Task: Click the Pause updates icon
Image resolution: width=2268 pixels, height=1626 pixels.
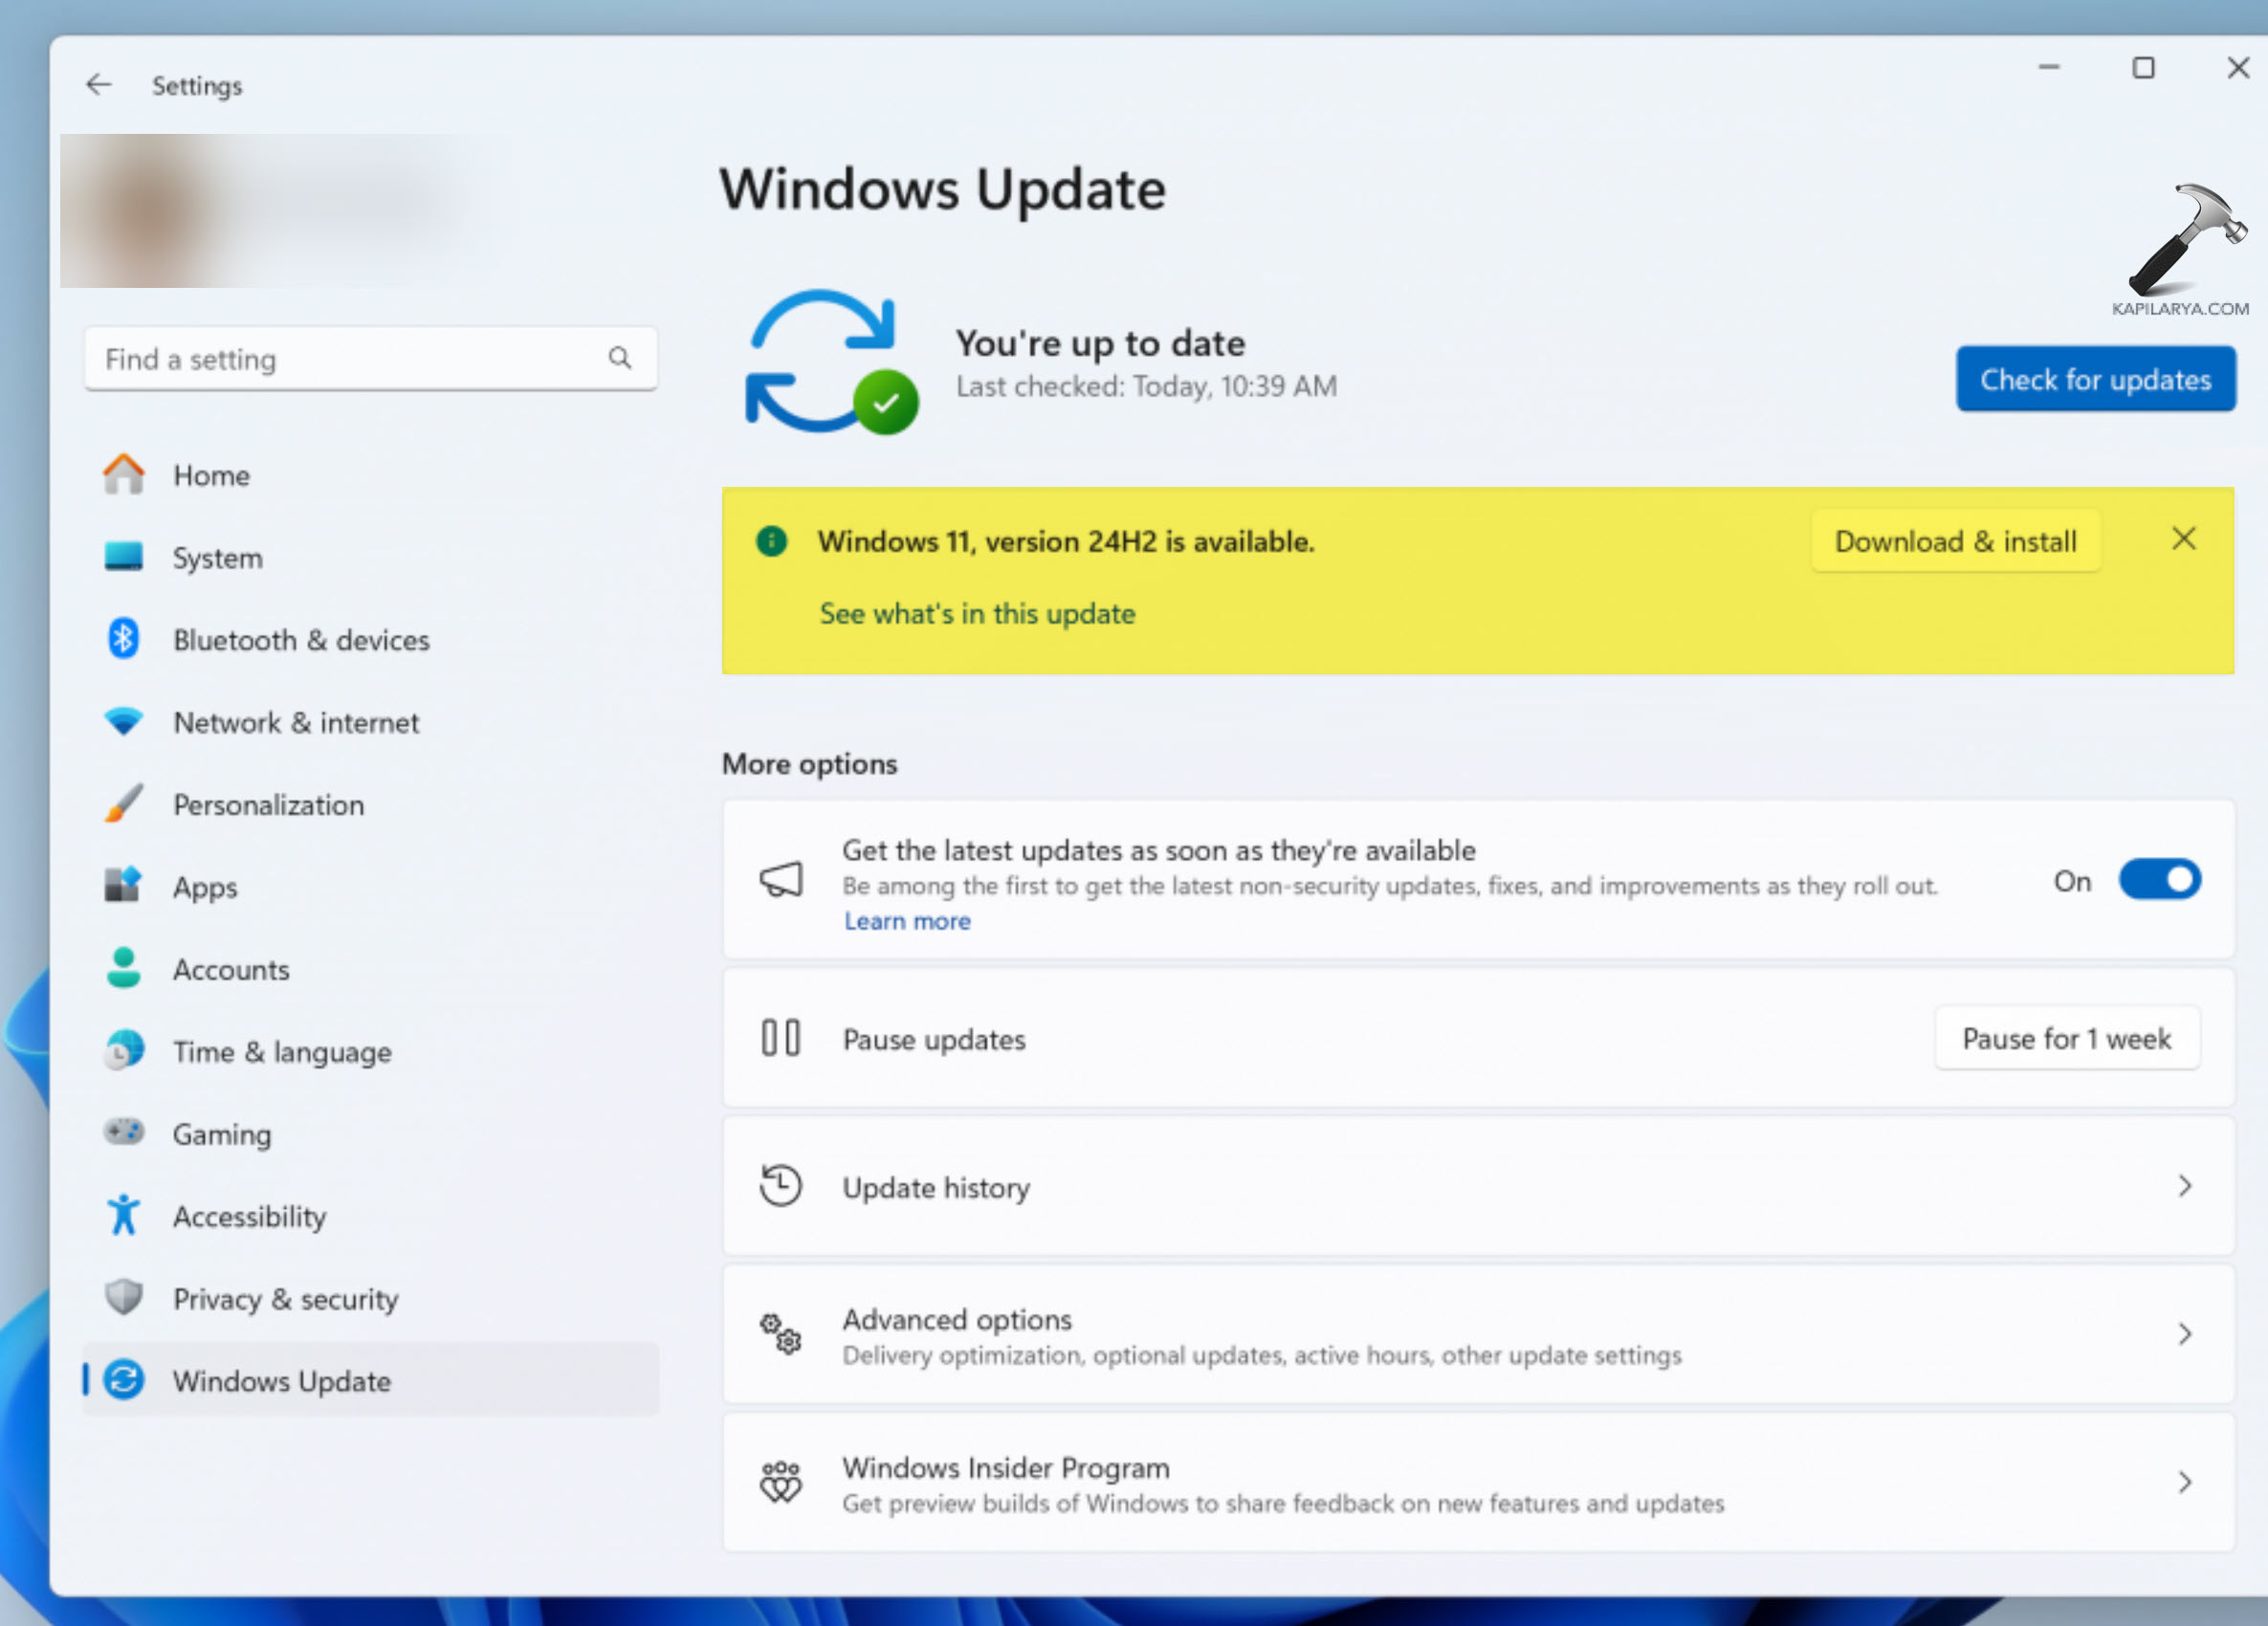Action: pyautogui.click(x=780, y=1038)
